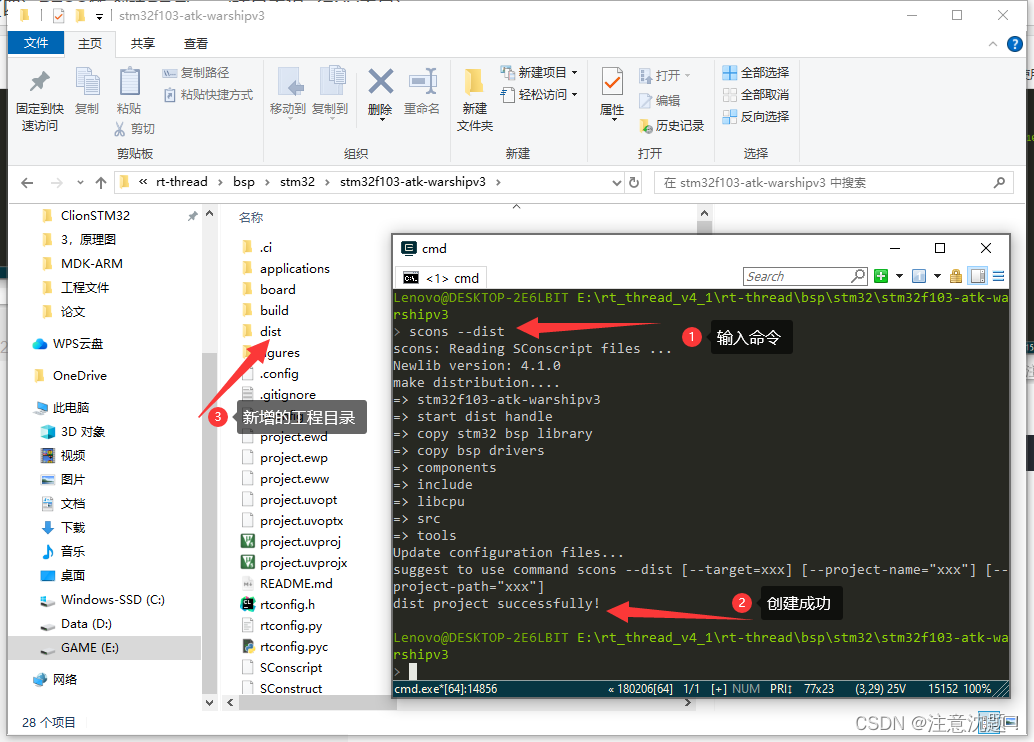The image size is (1034, 742).
Task: Click the Pin to Quick access icon
Action: point(40,82)
